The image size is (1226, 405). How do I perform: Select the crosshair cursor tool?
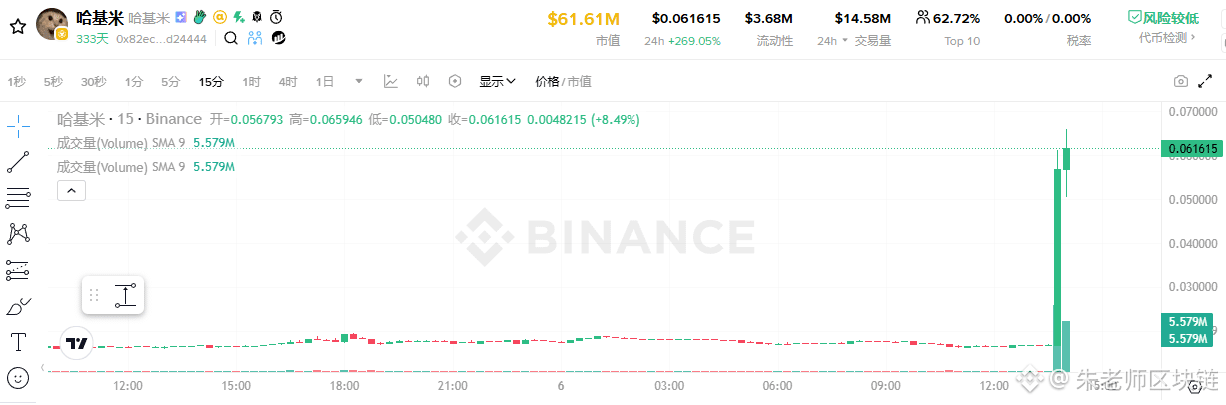coord(18,126)
